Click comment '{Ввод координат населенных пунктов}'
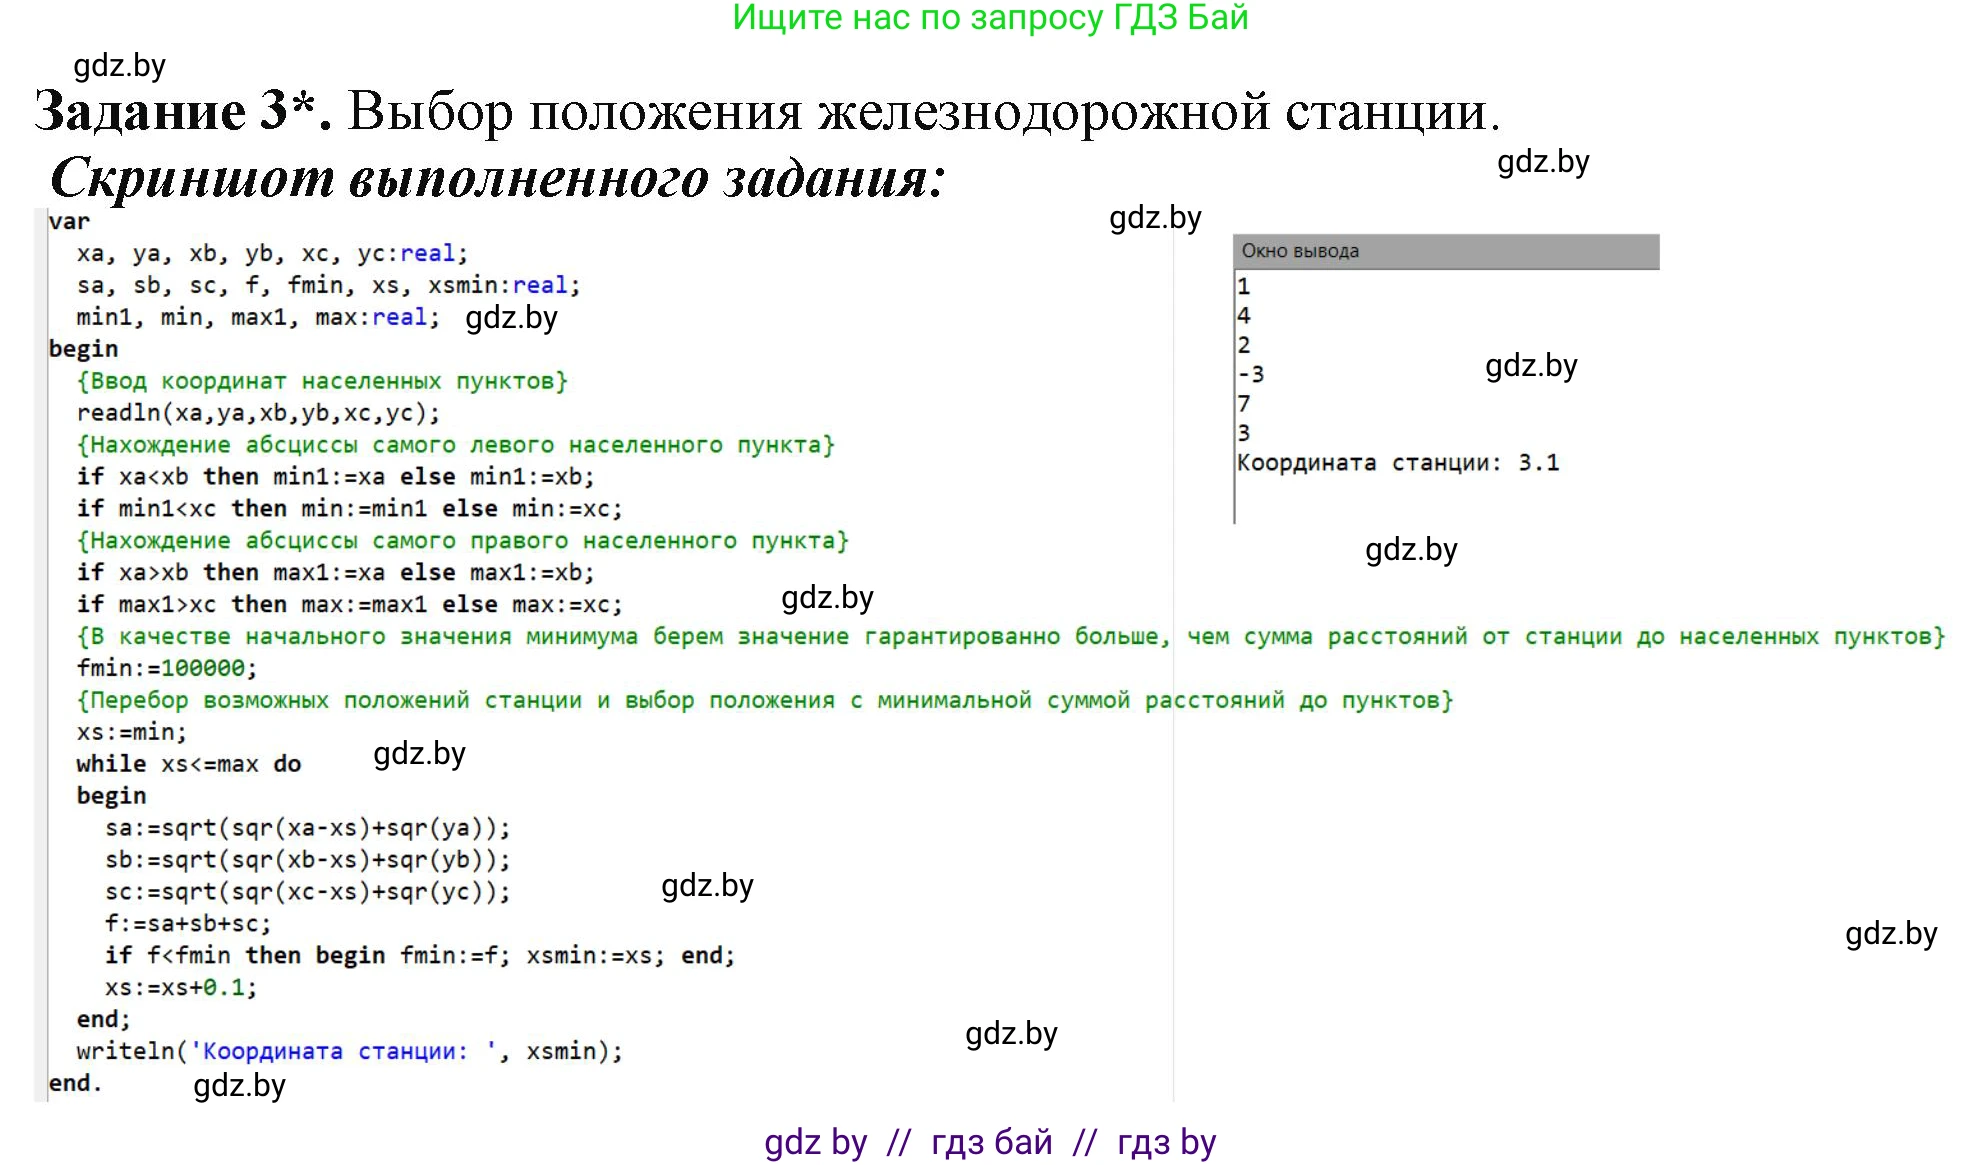This screenshot has width=1983, height=1165. 322,381
